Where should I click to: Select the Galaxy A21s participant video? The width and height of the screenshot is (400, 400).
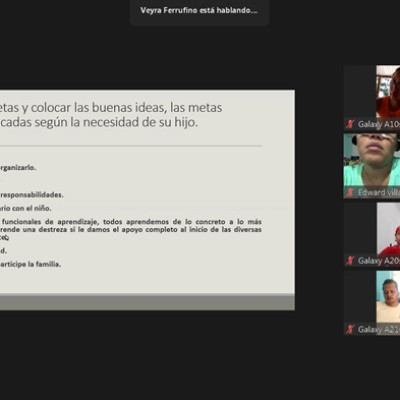click(x=372, y=303)
